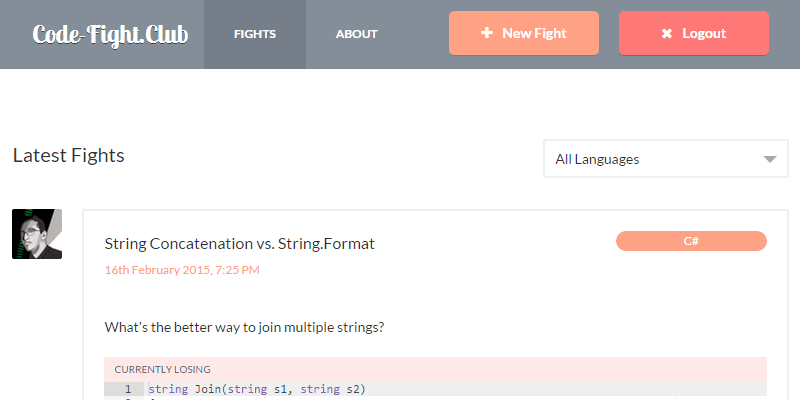The width and height of the screenshot is (800, 400).
Task: Click the Code-Fight.Club logo
Action: click(x=110, y=34)
